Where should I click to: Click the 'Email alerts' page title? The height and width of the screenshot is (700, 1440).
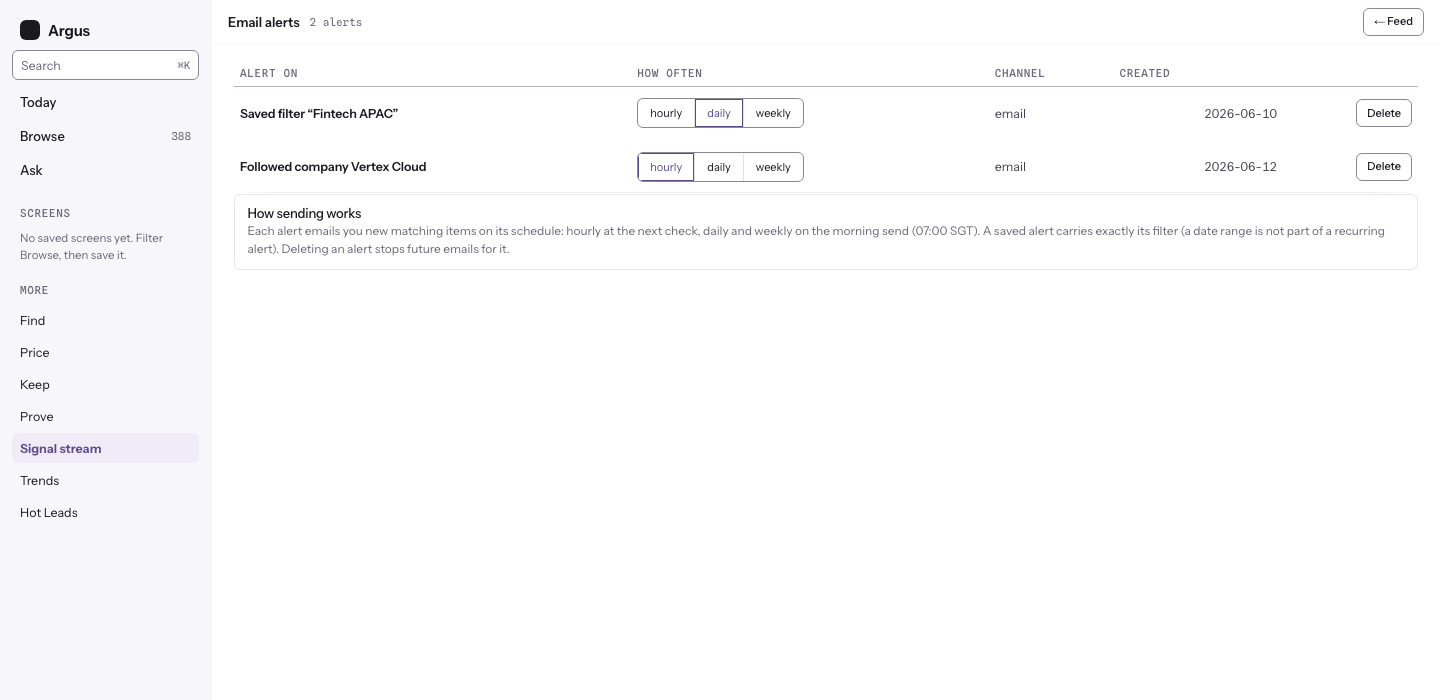(264, 22)
